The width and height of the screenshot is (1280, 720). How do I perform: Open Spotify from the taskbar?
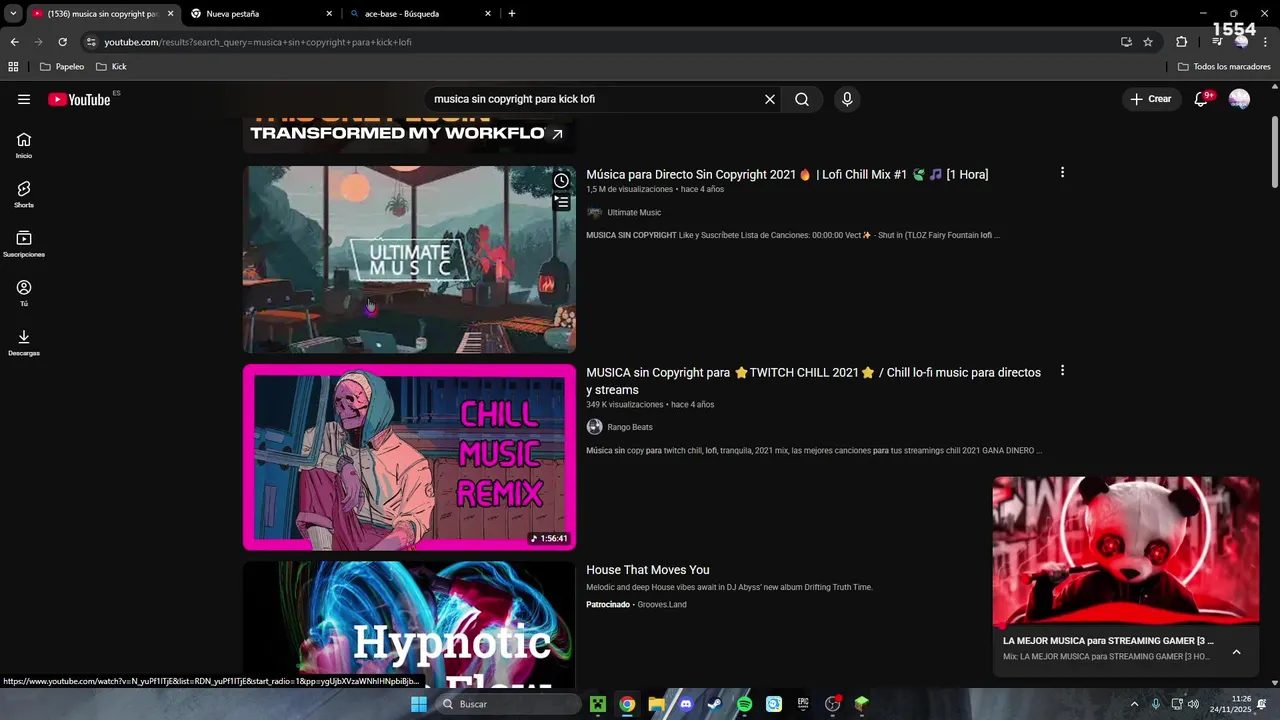coord(744,704)
